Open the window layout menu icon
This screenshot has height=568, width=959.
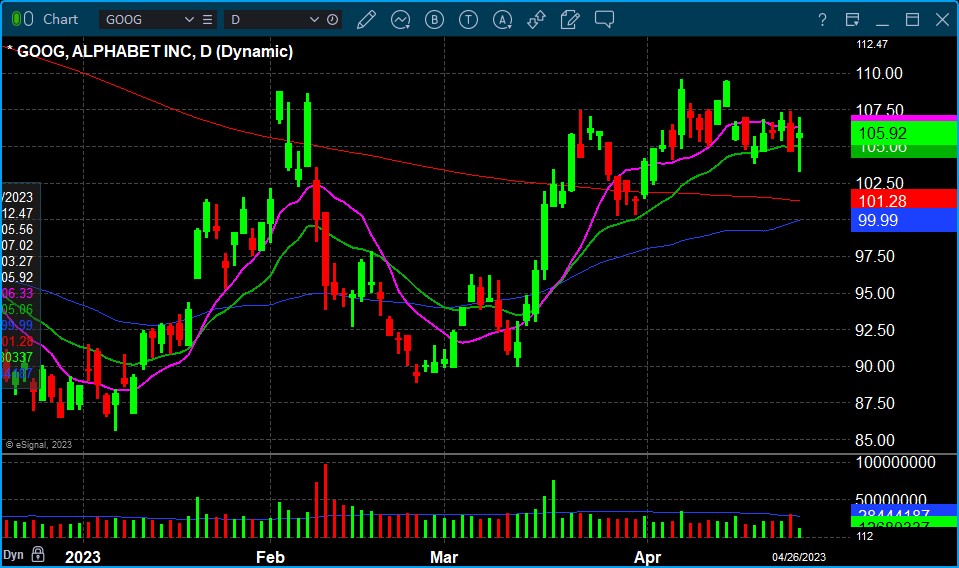pos(852,20)
